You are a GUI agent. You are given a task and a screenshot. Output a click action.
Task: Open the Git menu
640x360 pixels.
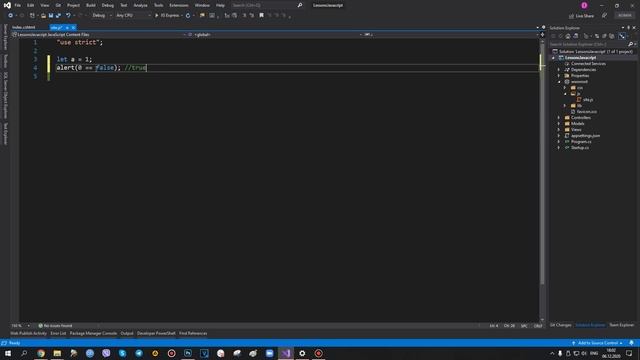pyautogui.click(x=58, y=5)
